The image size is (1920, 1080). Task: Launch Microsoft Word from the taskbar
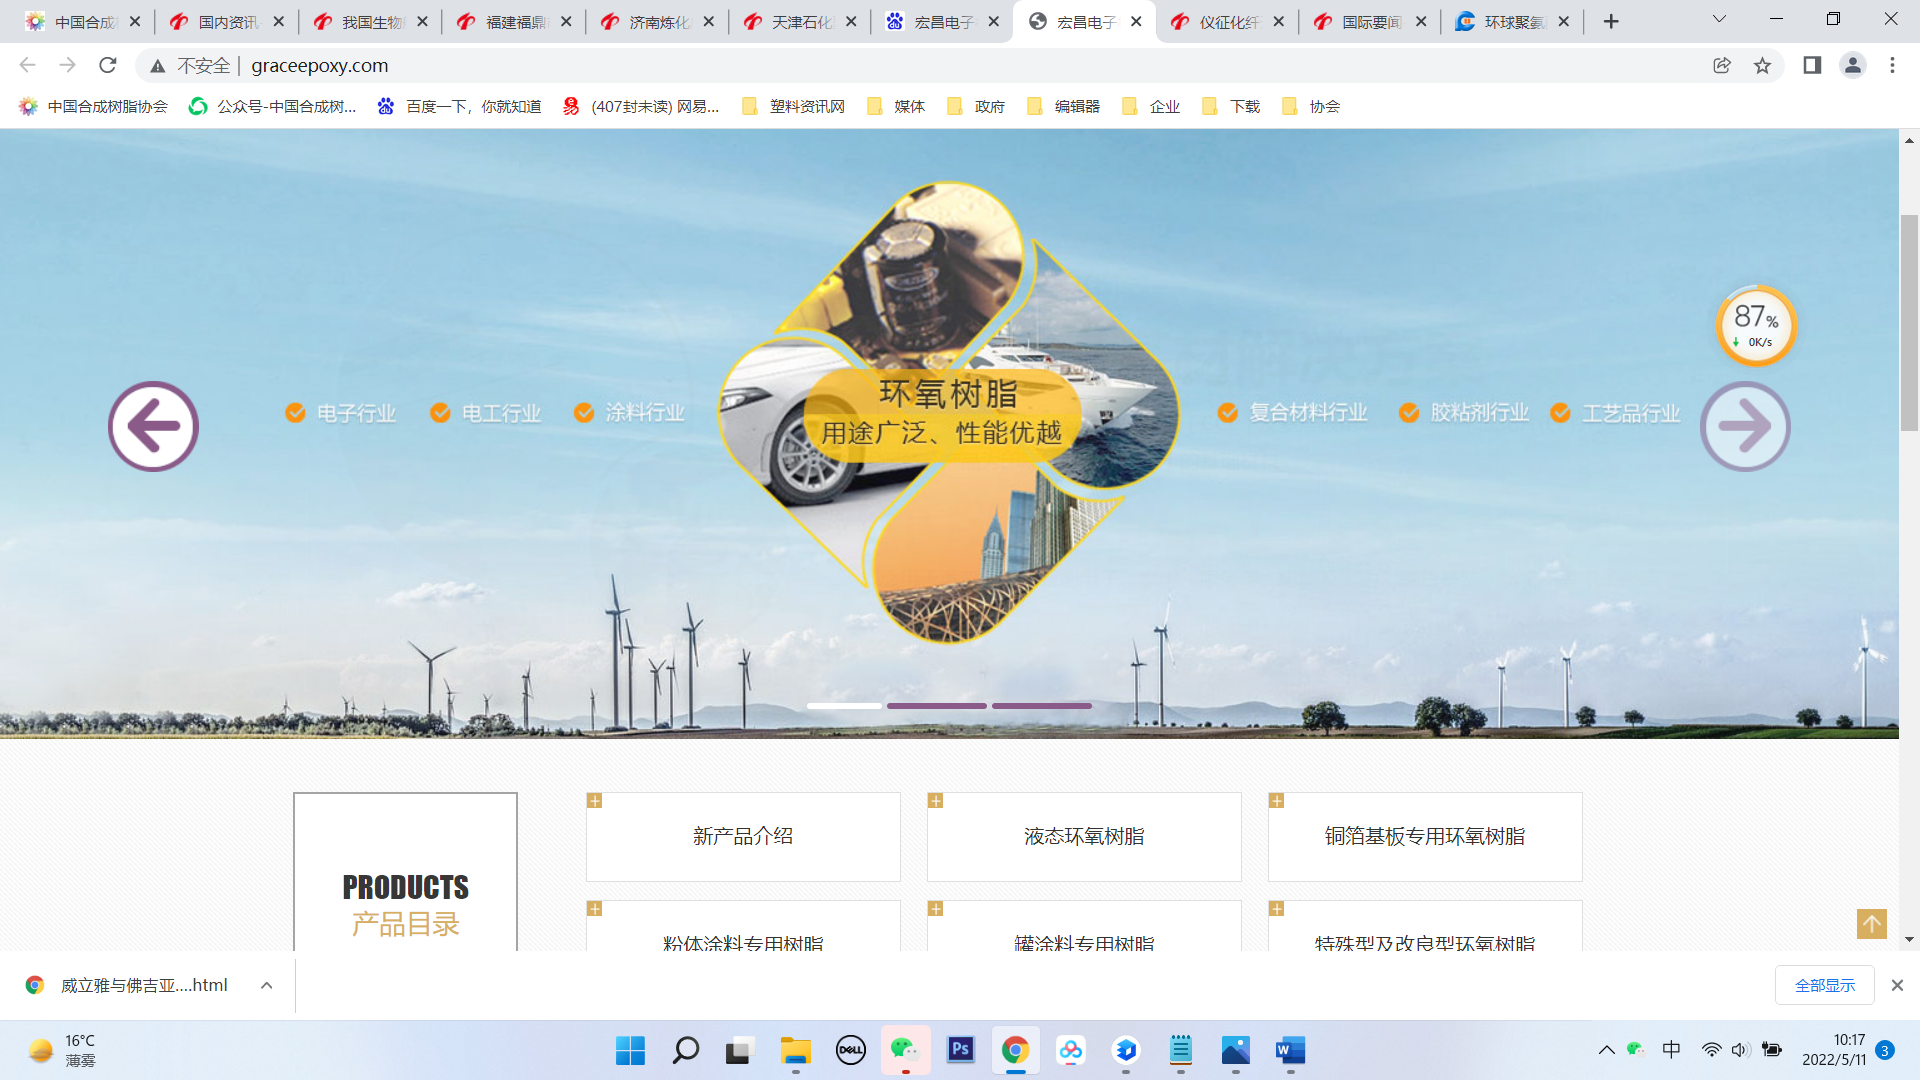pos(1289,1051)
